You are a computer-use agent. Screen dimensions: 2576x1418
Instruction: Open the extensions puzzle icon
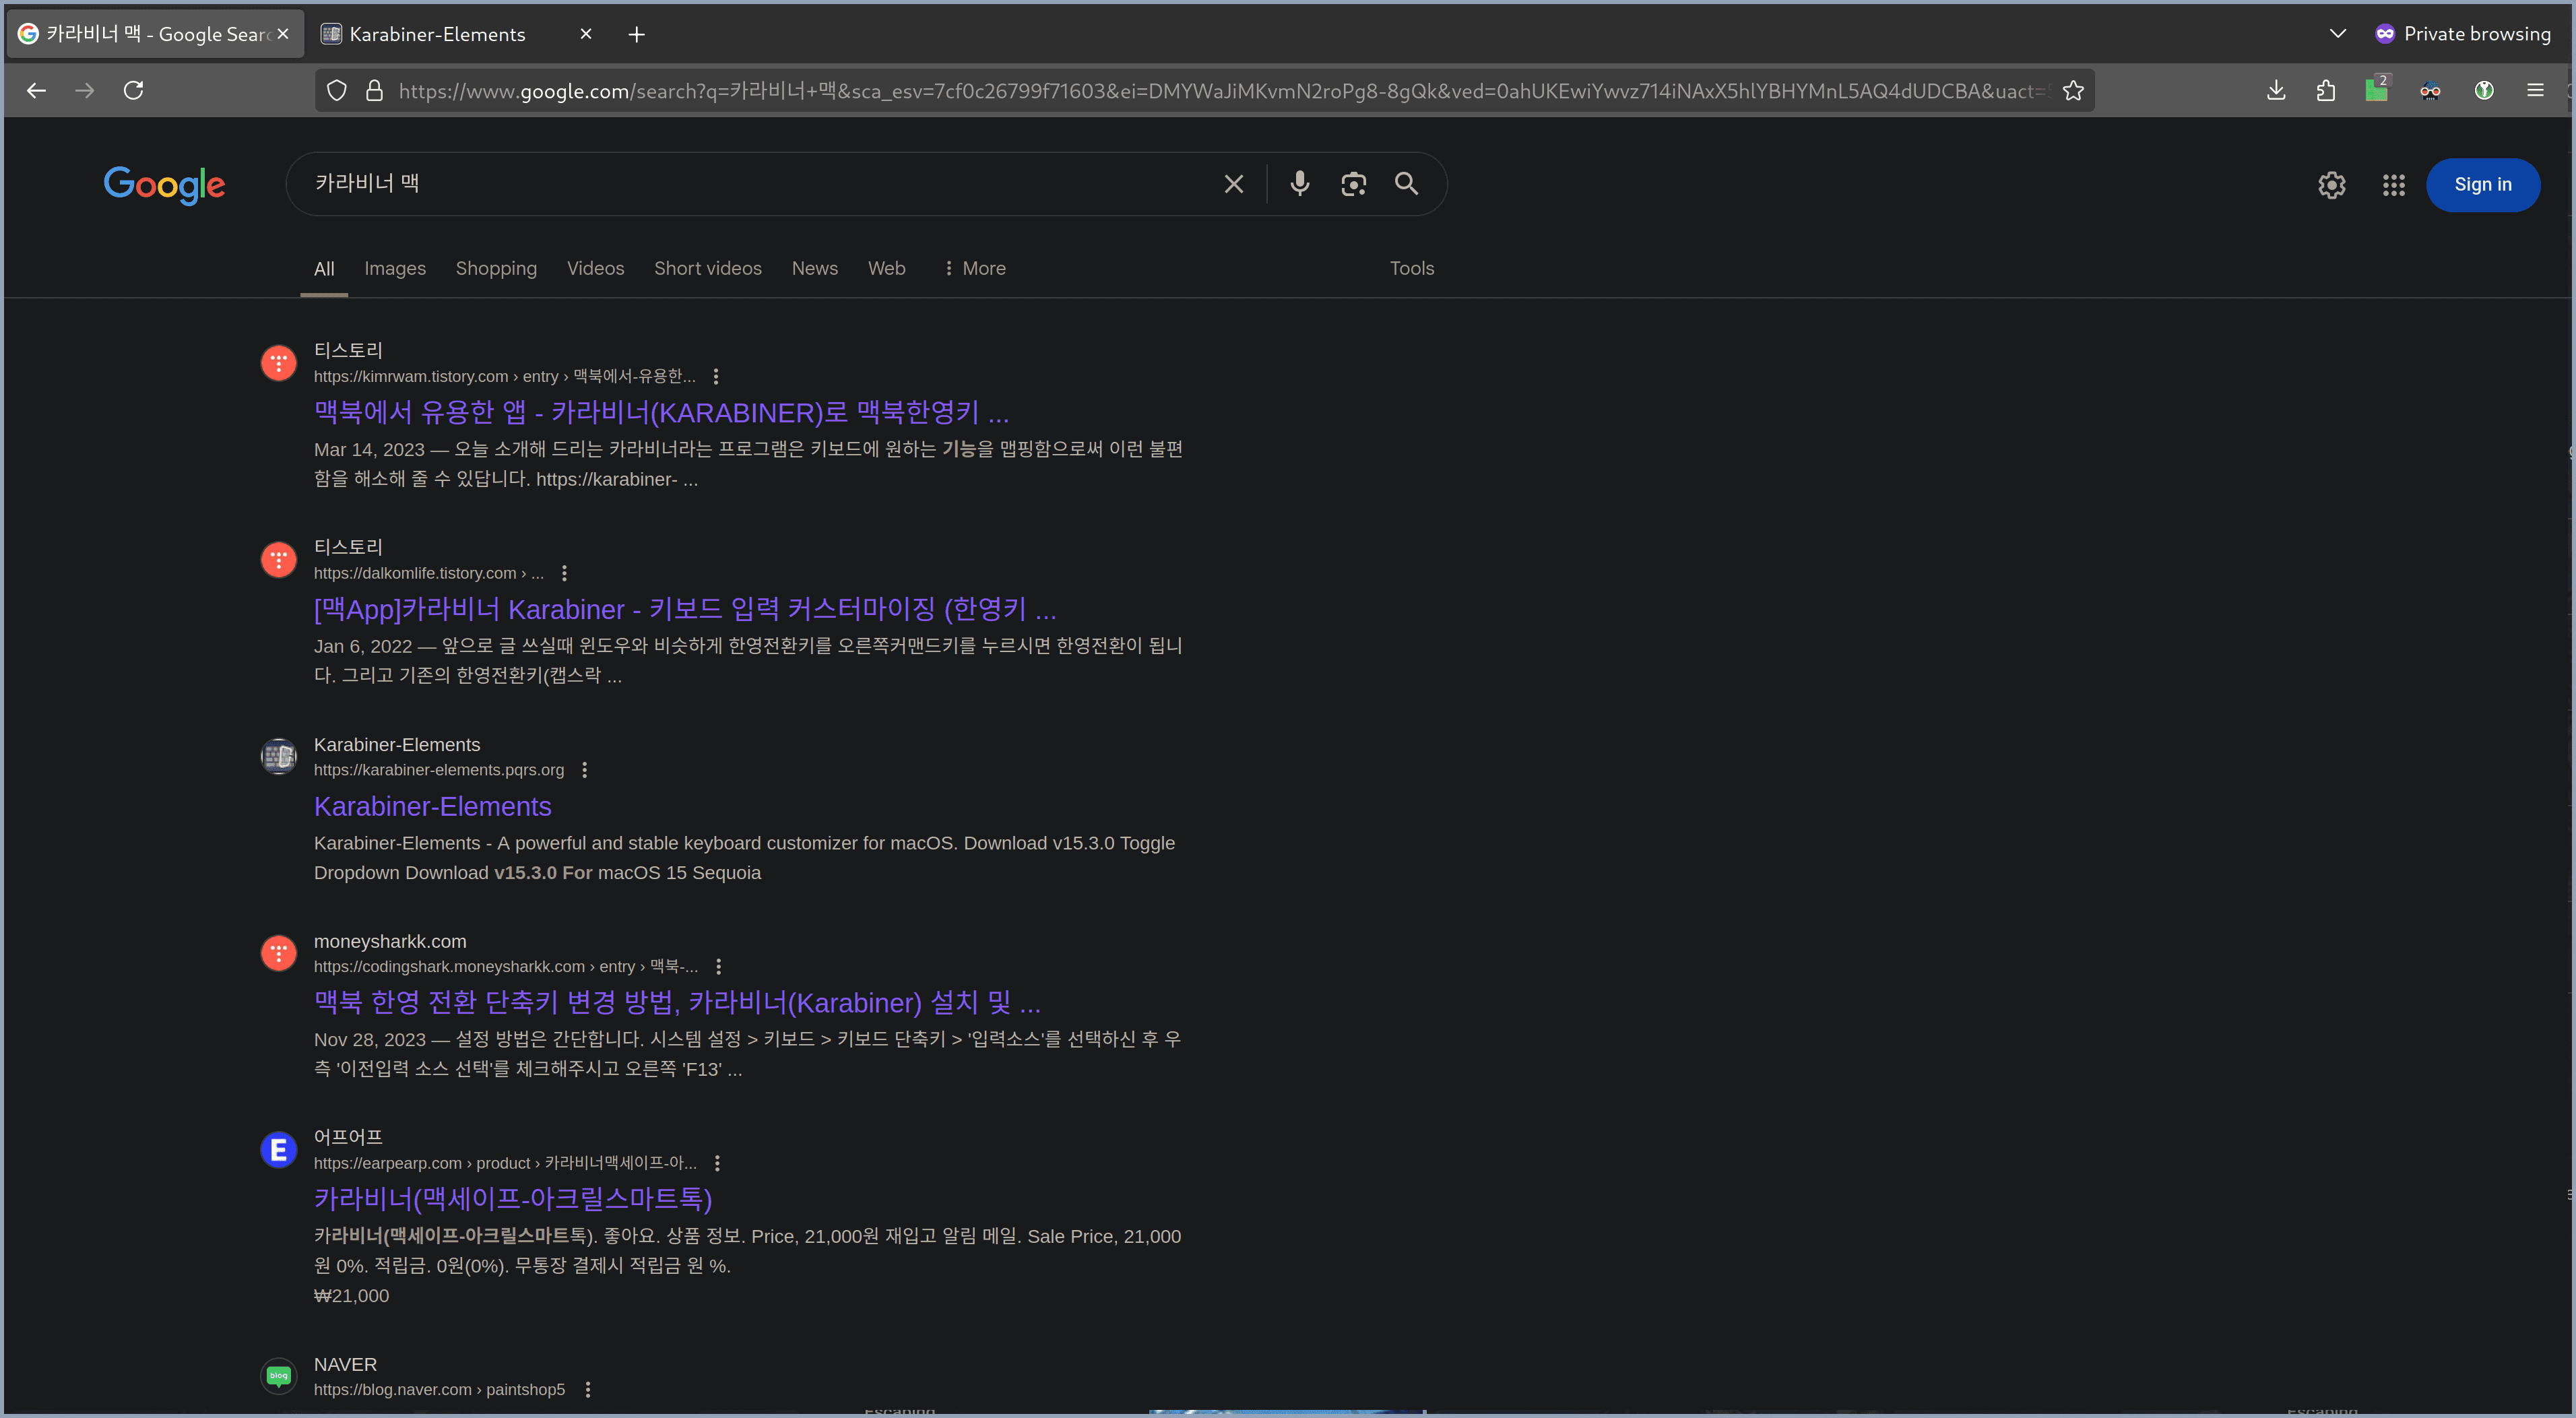click(x=2326, y=91)
